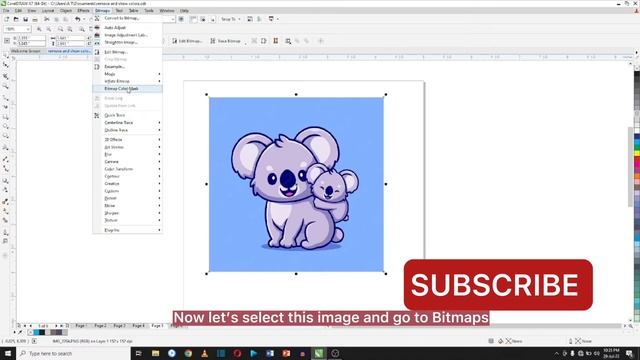
Task: Expand the Inflate Bitmap submenu
Action: tap(128, 81)
